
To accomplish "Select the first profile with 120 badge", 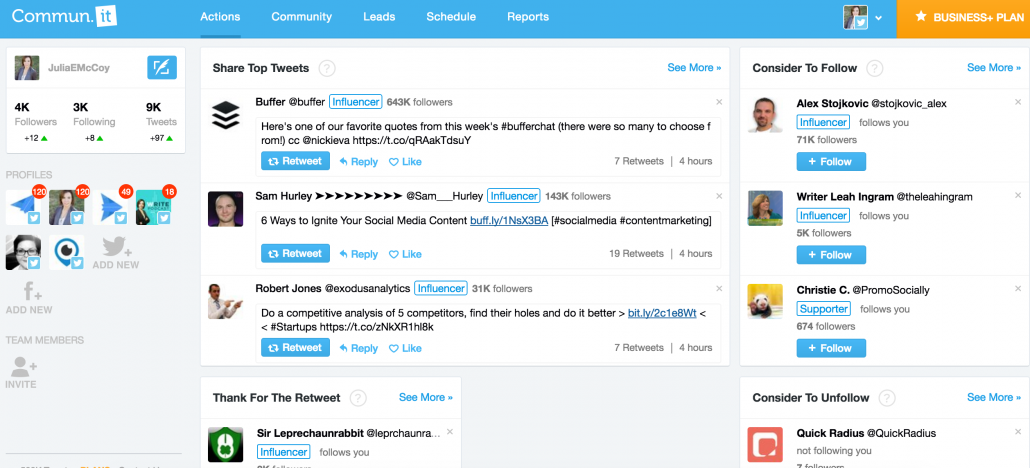I will point(23,208).
